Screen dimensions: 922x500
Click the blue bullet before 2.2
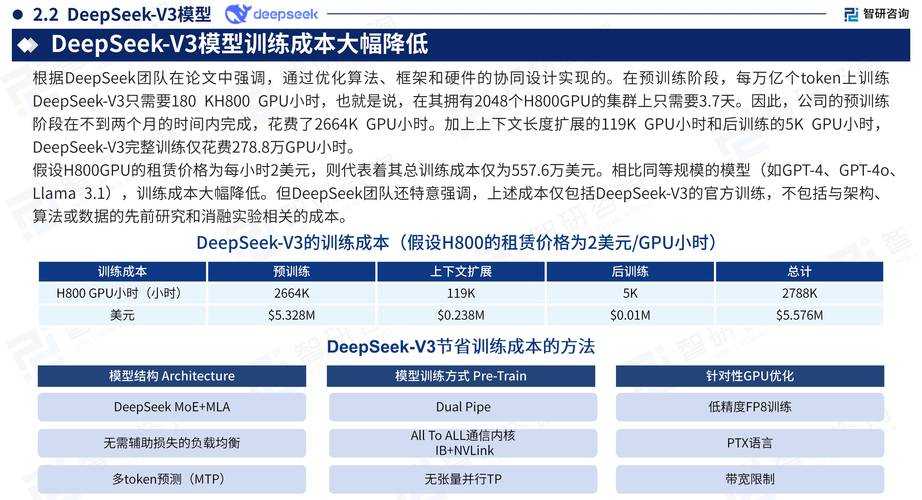coord(18,14)
